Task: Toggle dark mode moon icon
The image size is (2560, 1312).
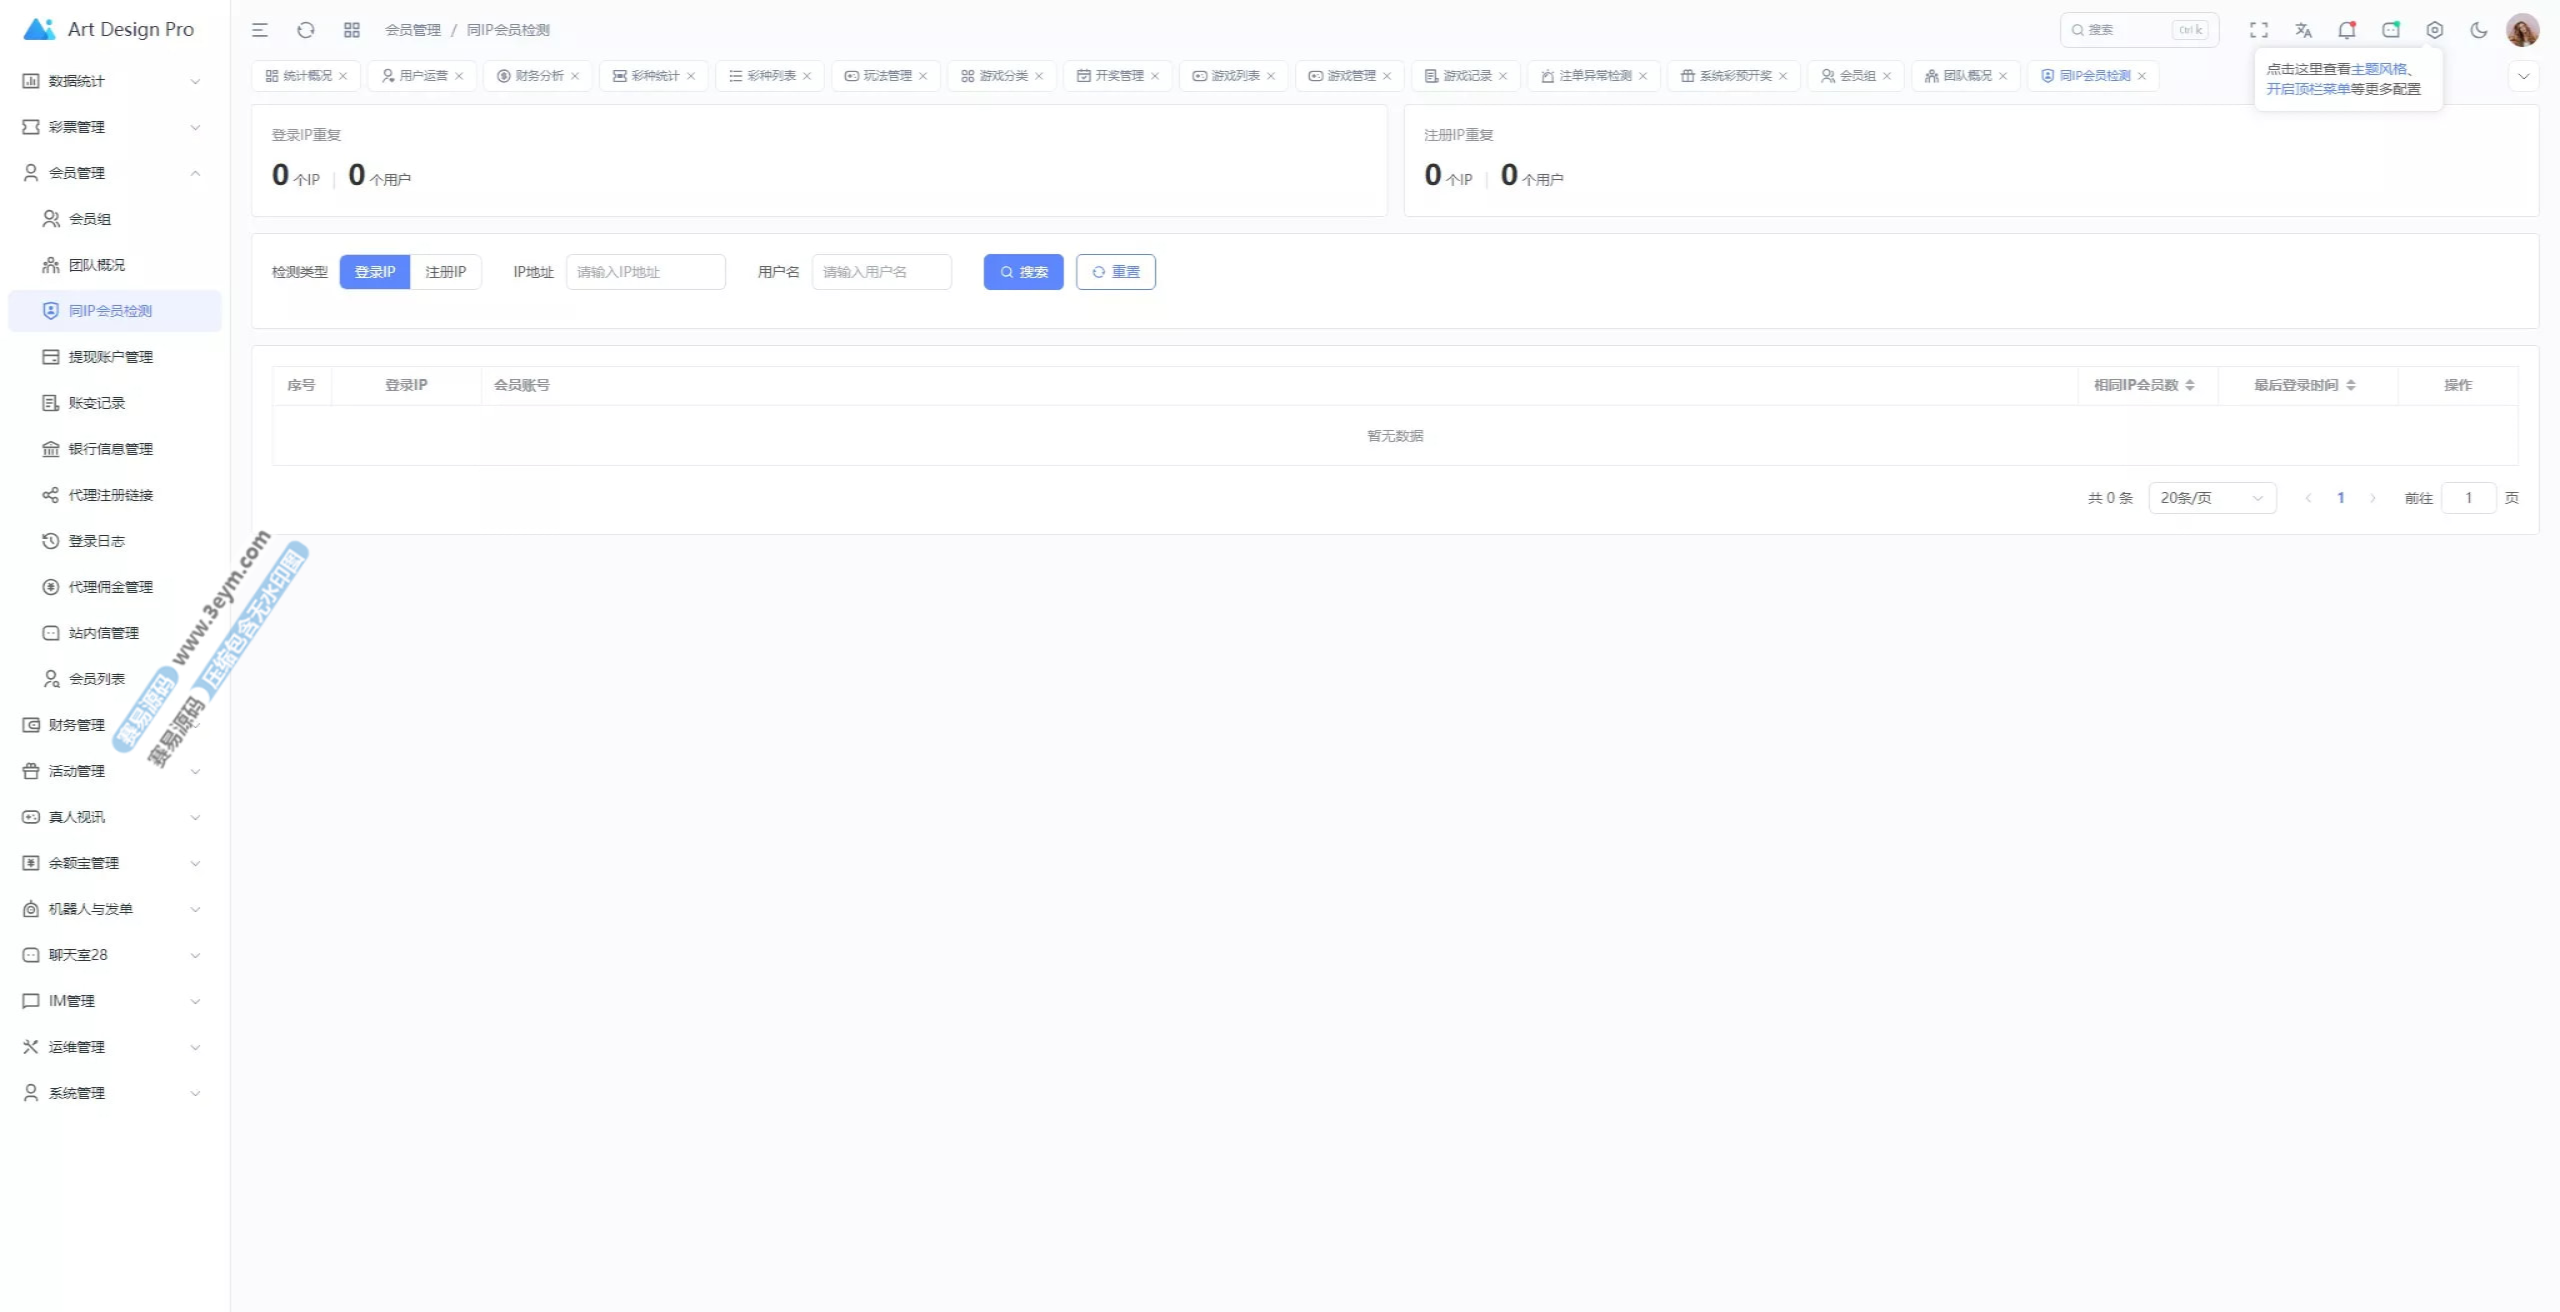Action: (2479, 30)
